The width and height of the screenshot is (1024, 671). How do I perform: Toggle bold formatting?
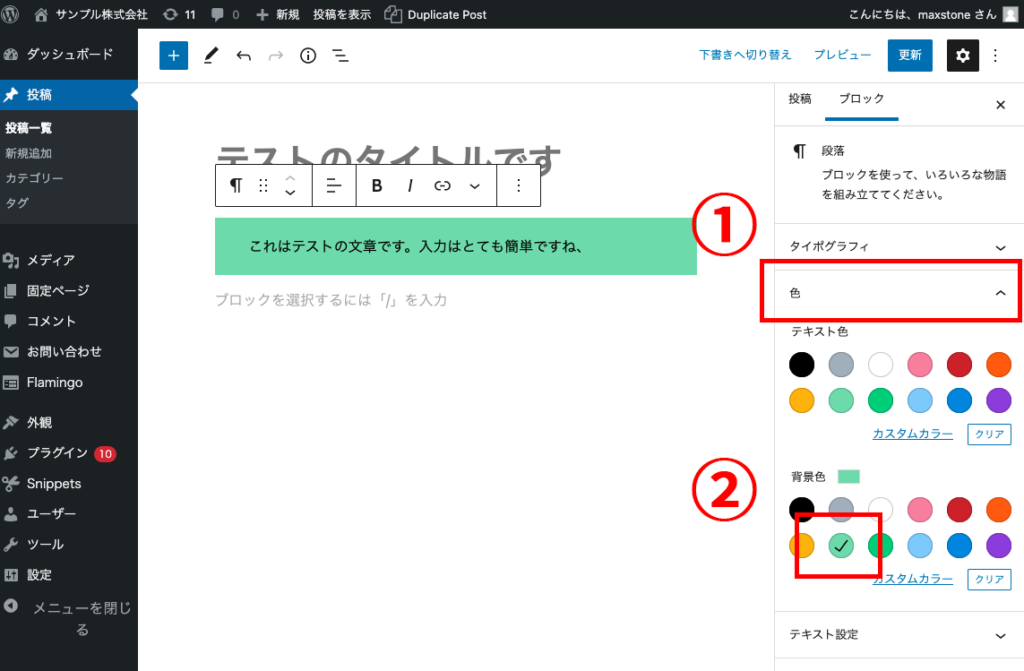[377, 185]
